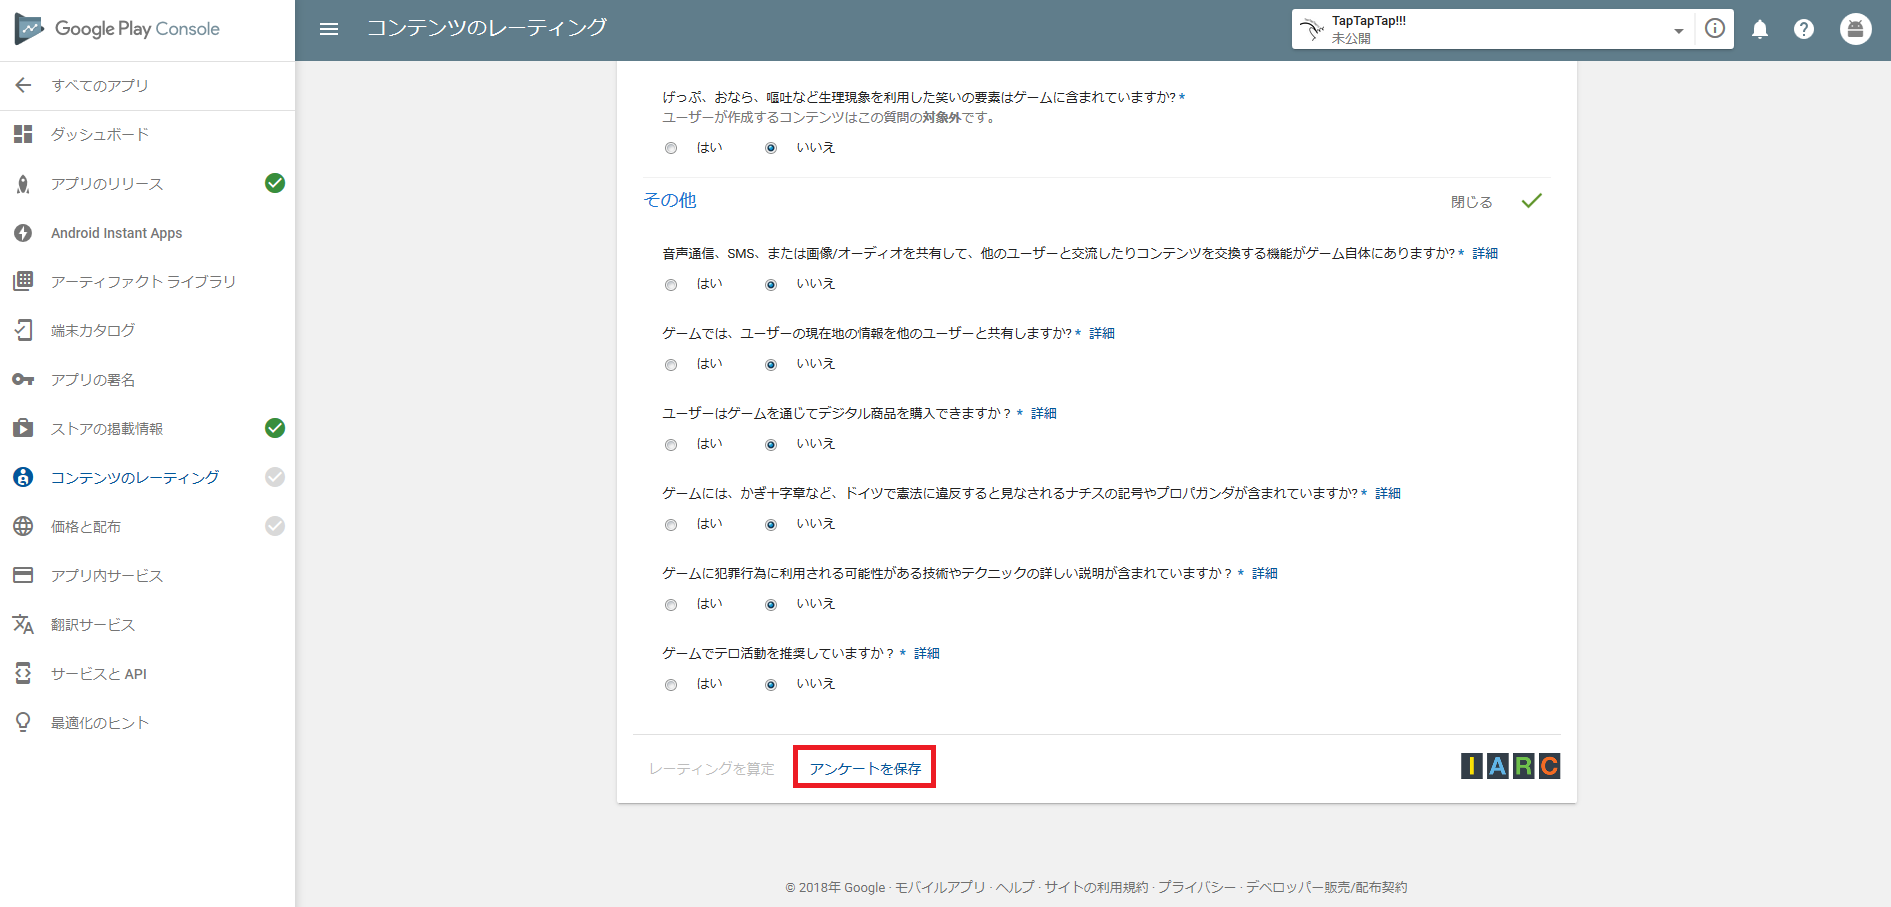This screenshot has width=1891, height=907.
Task: Click the サービスと API icon
Action: (23, 673)
